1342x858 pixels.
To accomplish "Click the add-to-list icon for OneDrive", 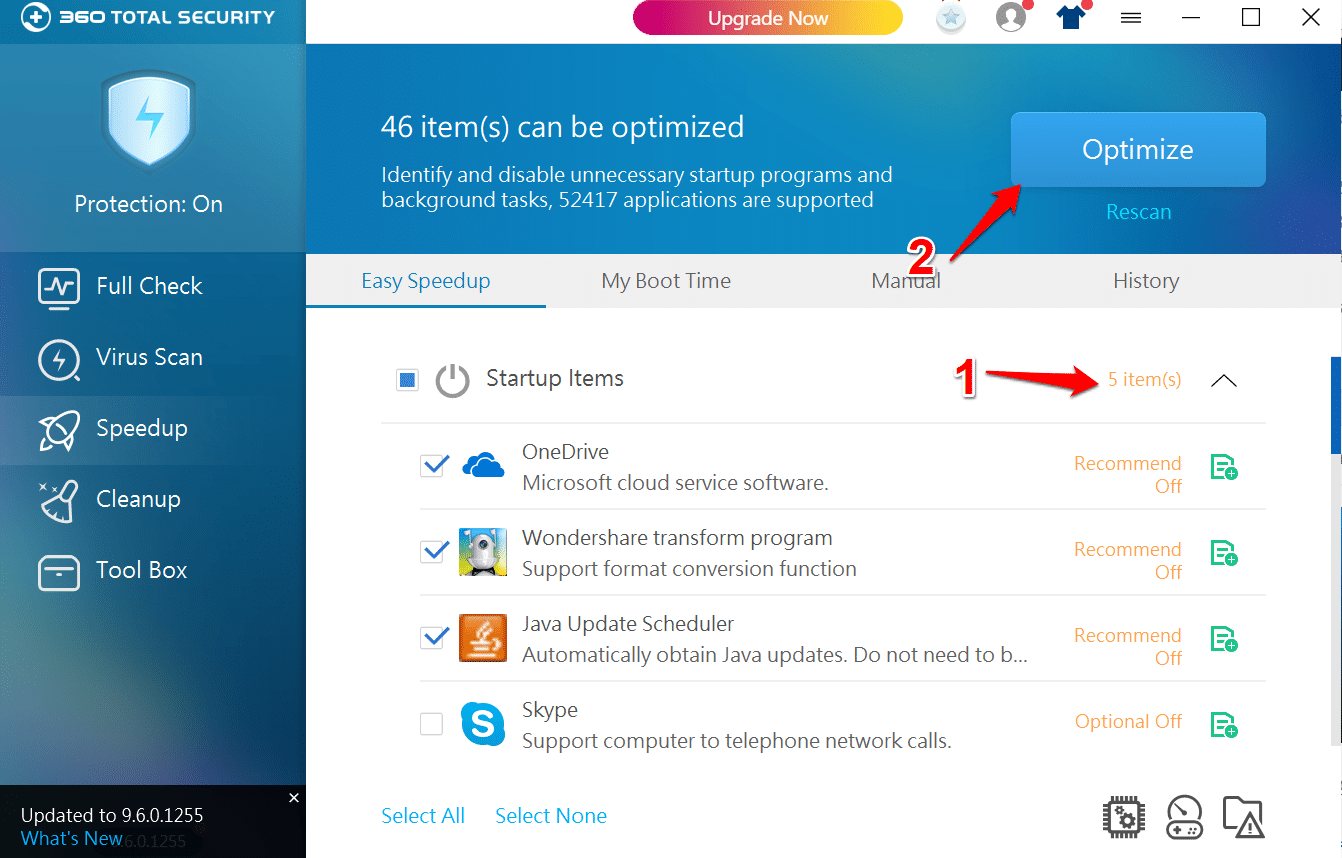I will click(1224, 467).
